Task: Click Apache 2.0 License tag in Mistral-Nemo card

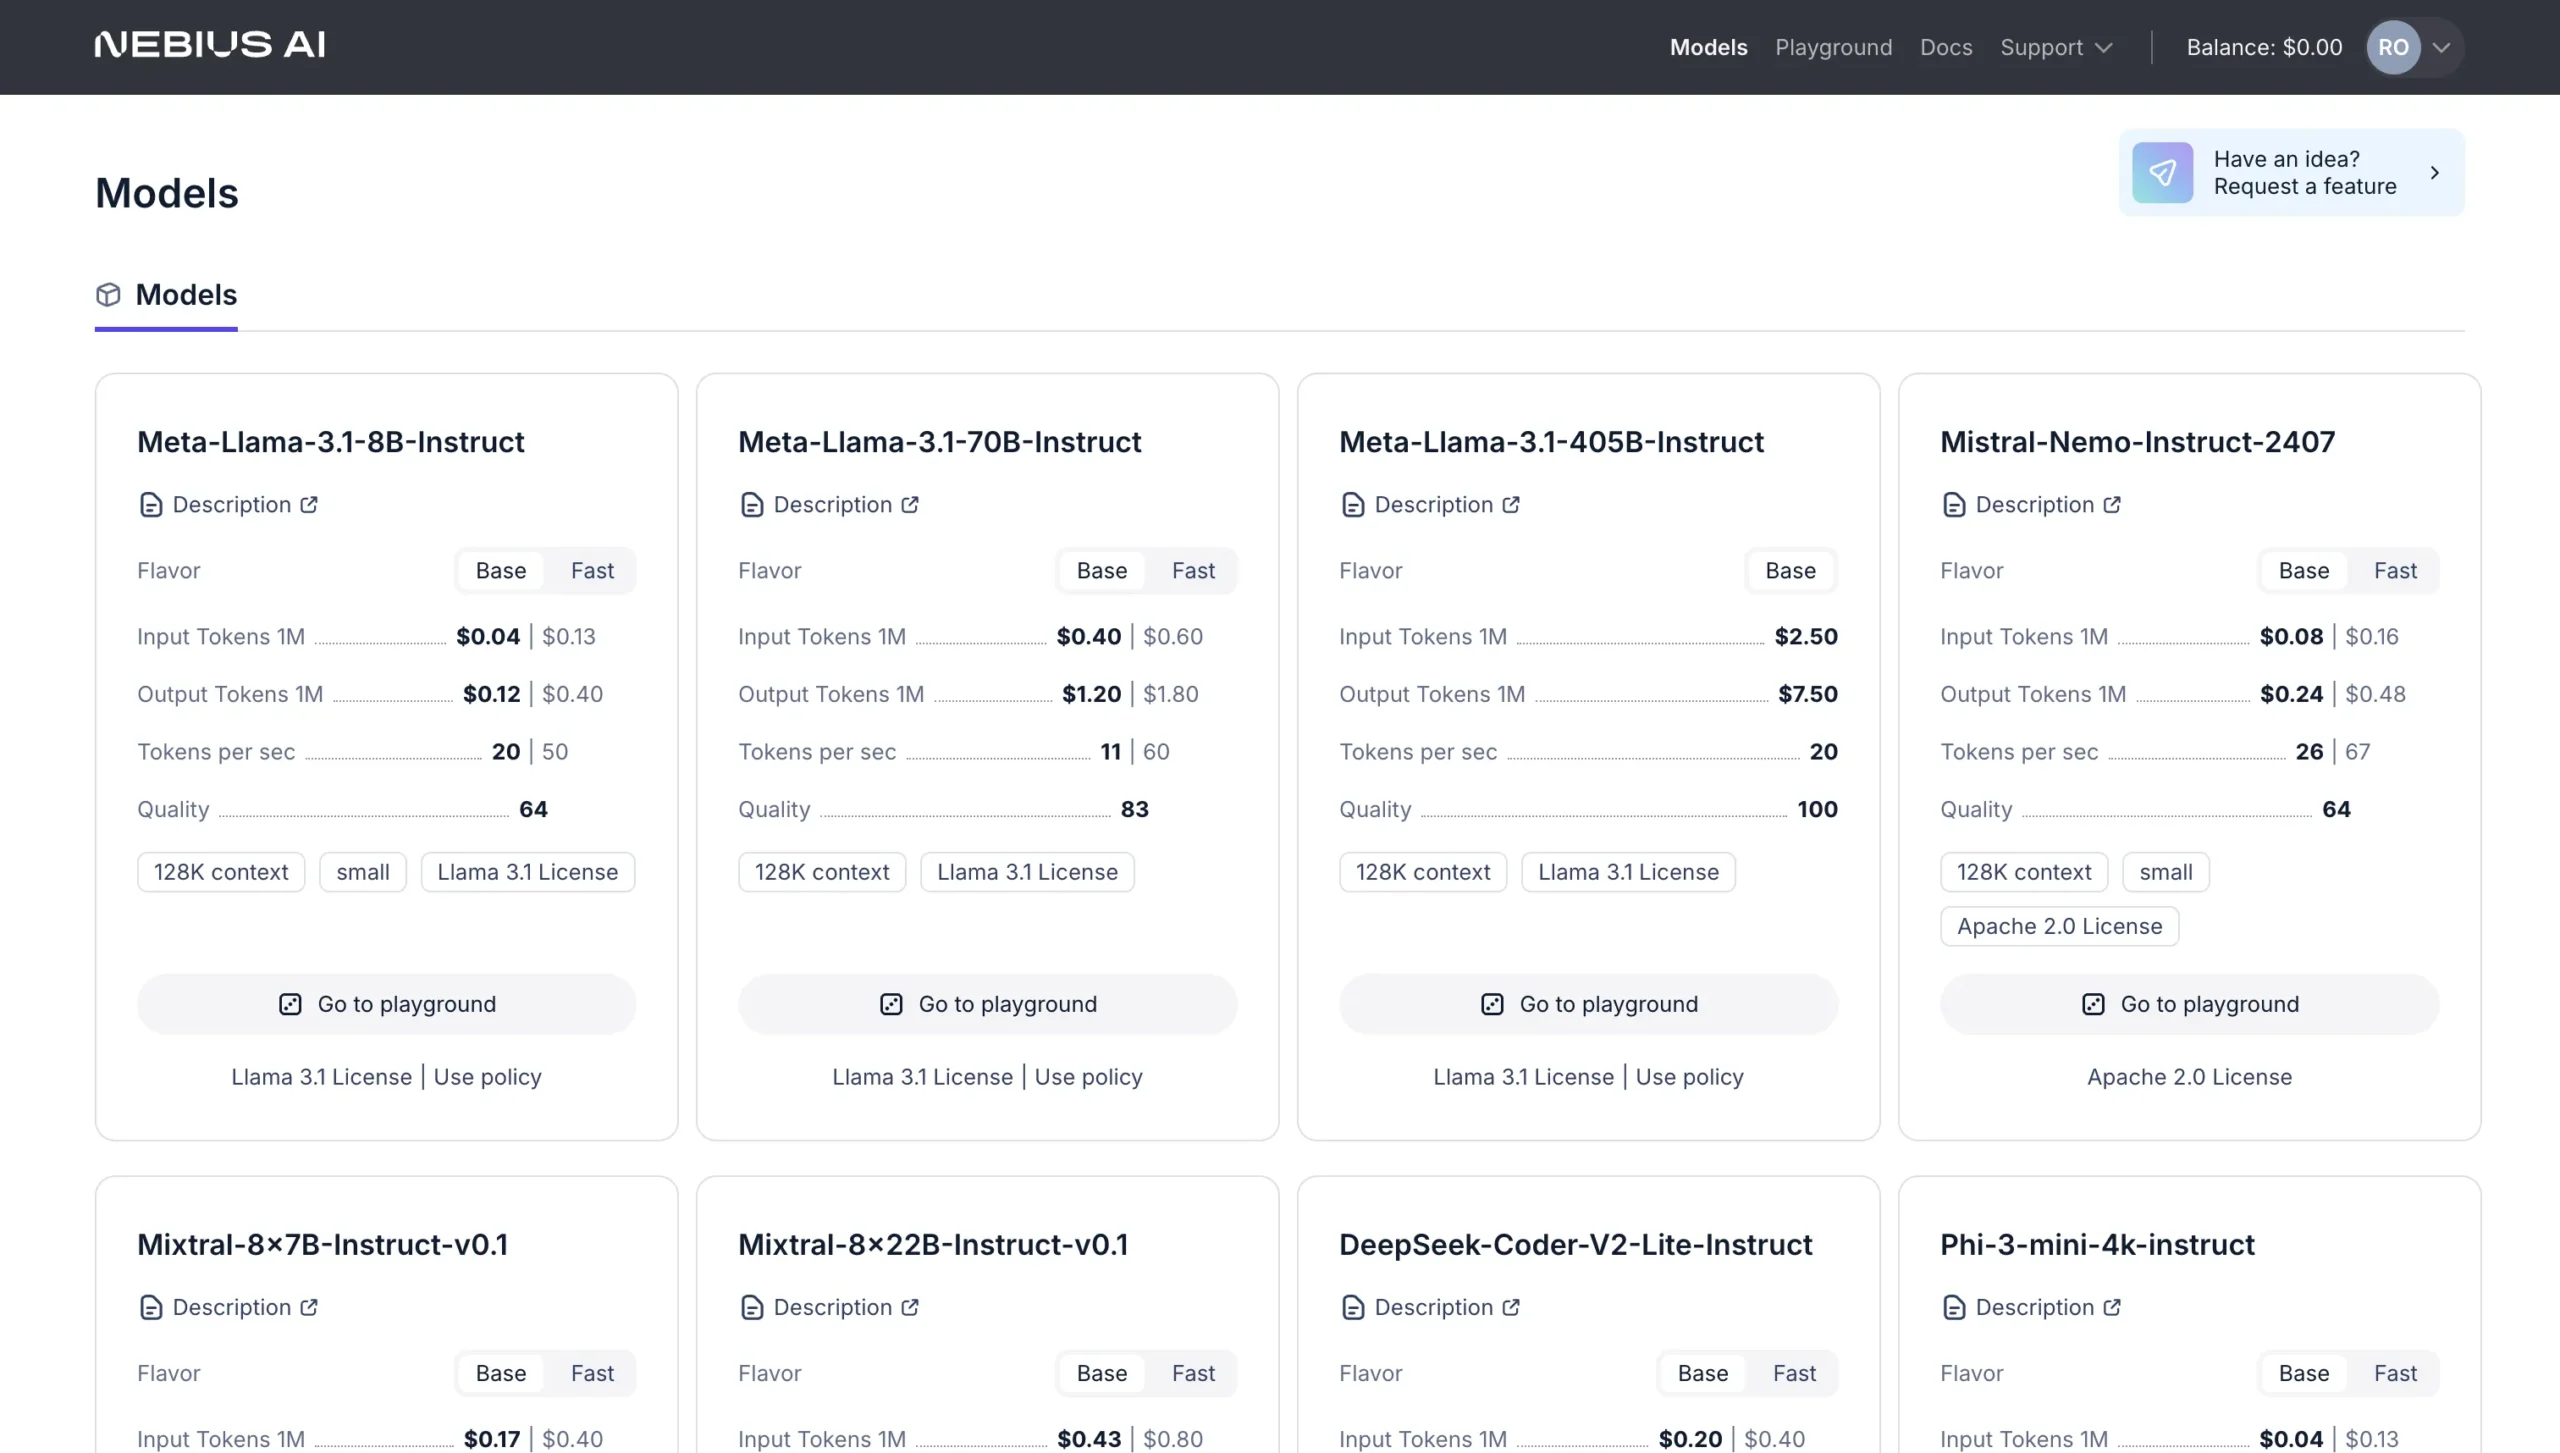Action: [x=2059, y=926]
